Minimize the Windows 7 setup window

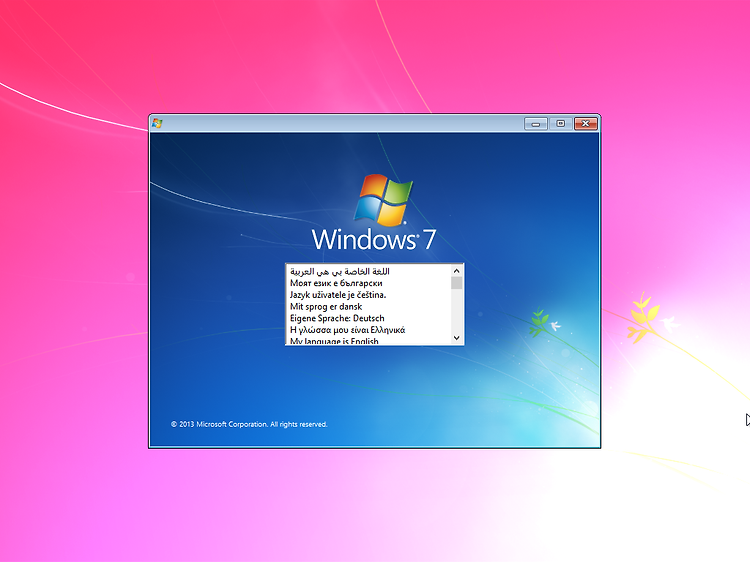pyautogui.click(x=536, y=124)
